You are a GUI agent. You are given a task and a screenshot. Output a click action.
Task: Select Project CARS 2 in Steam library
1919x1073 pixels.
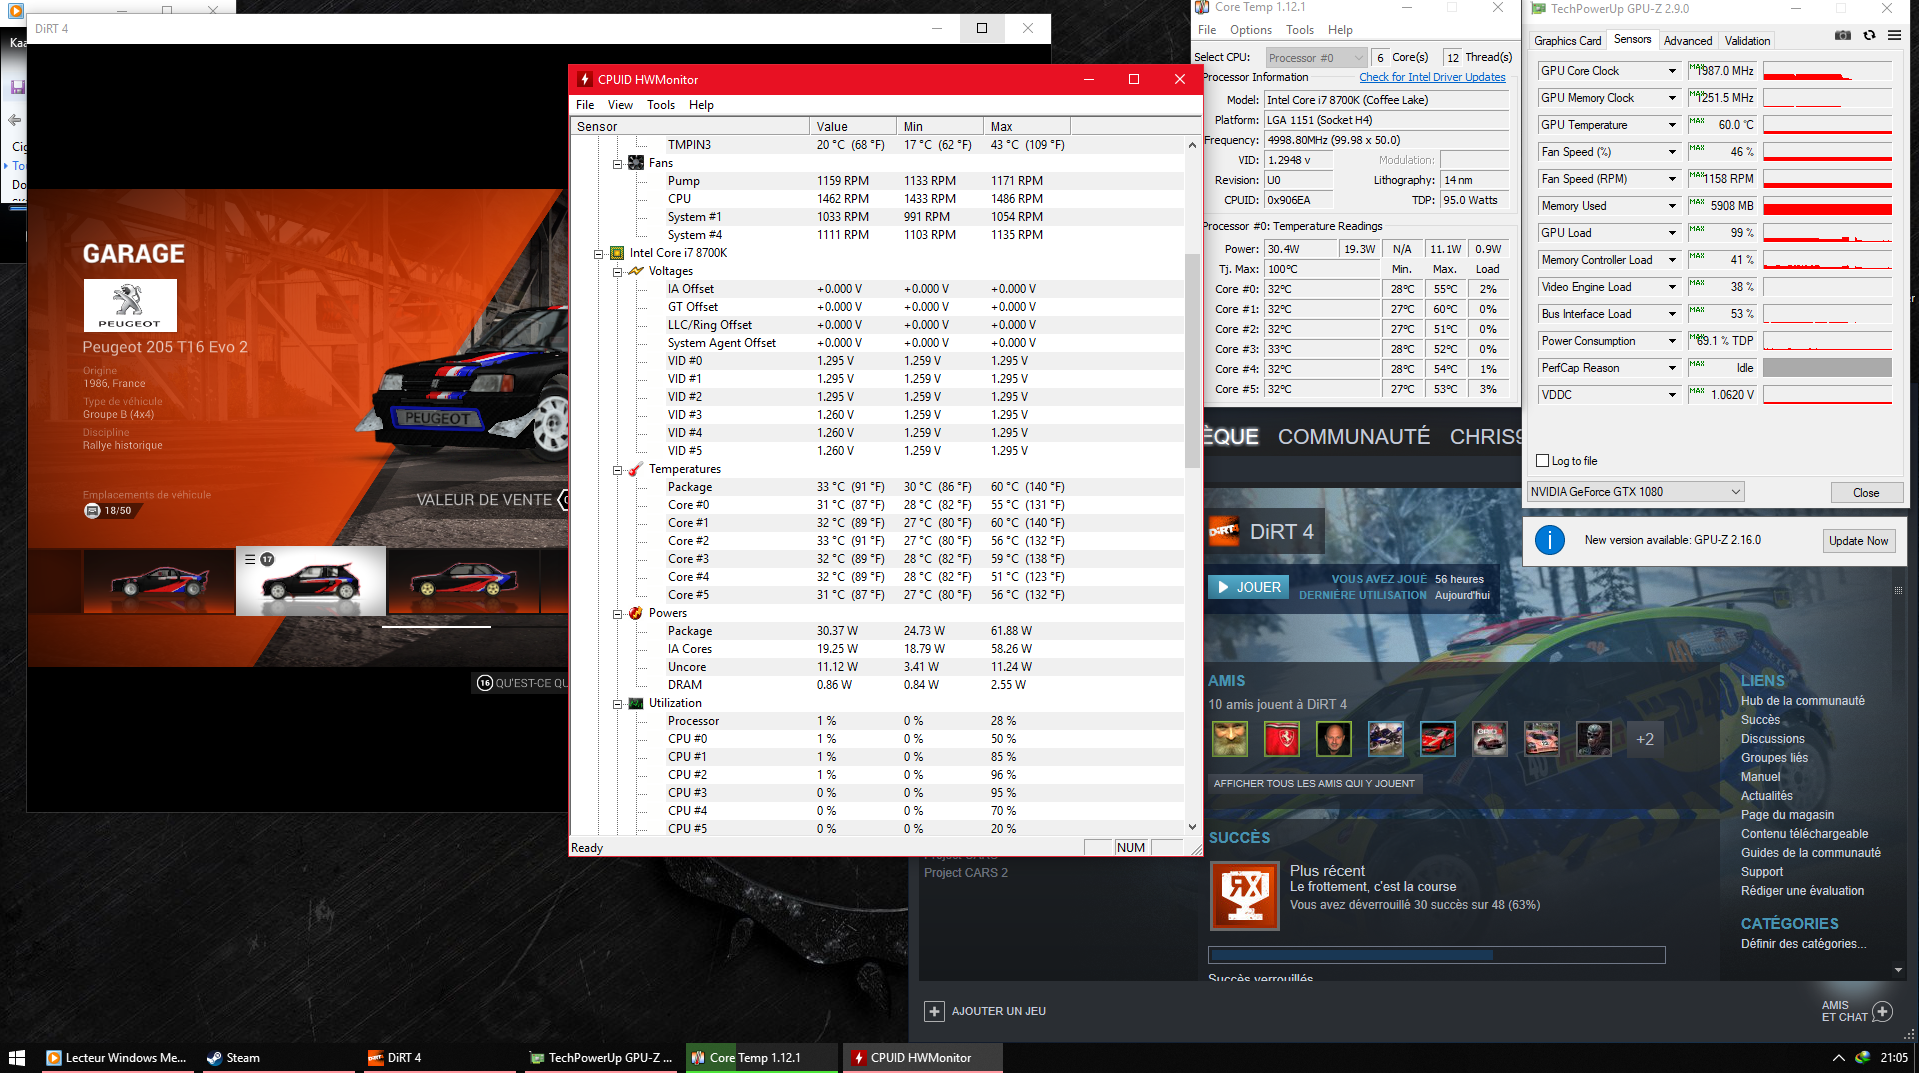pos(965,873)
